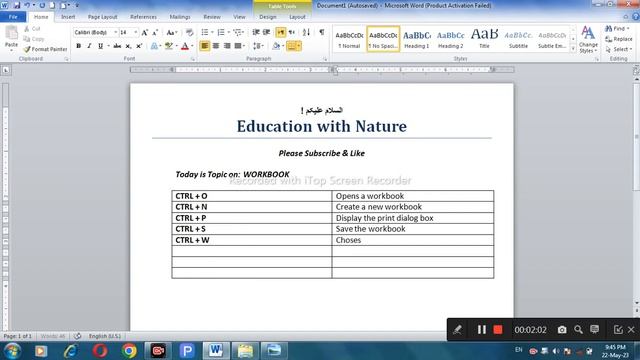Expand the Styles gallery More arrow
Viewport: 640px width, 360px height.
573,49
